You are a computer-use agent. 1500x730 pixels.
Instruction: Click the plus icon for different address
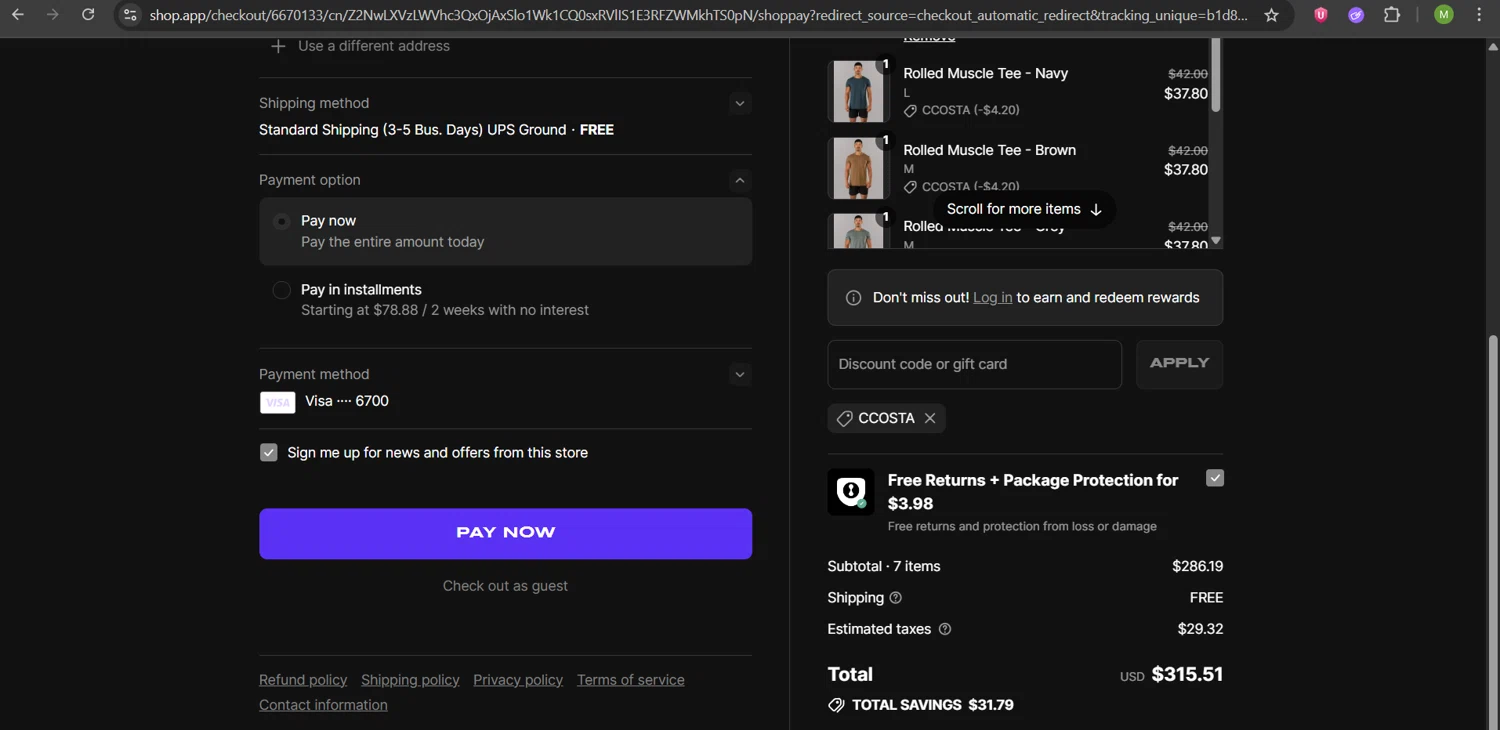279,46
